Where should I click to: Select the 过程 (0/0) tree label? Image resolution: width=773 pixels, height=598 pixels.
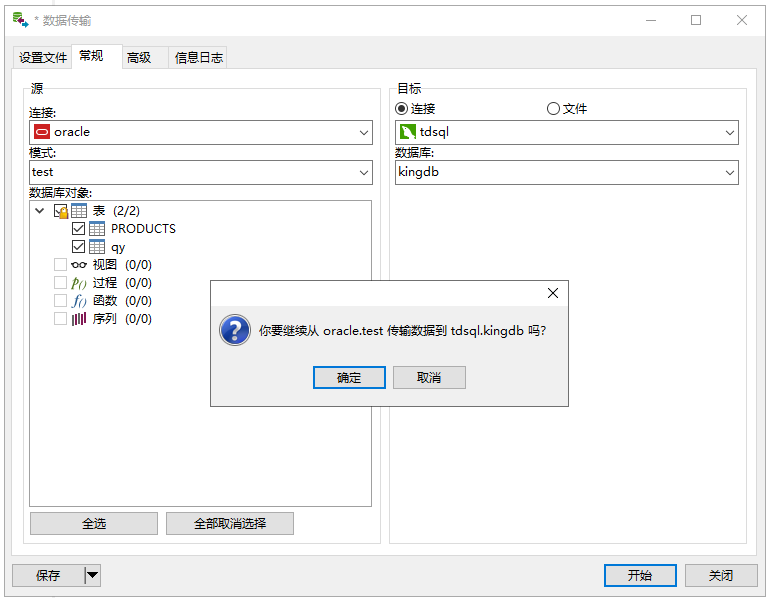point(122,283)
